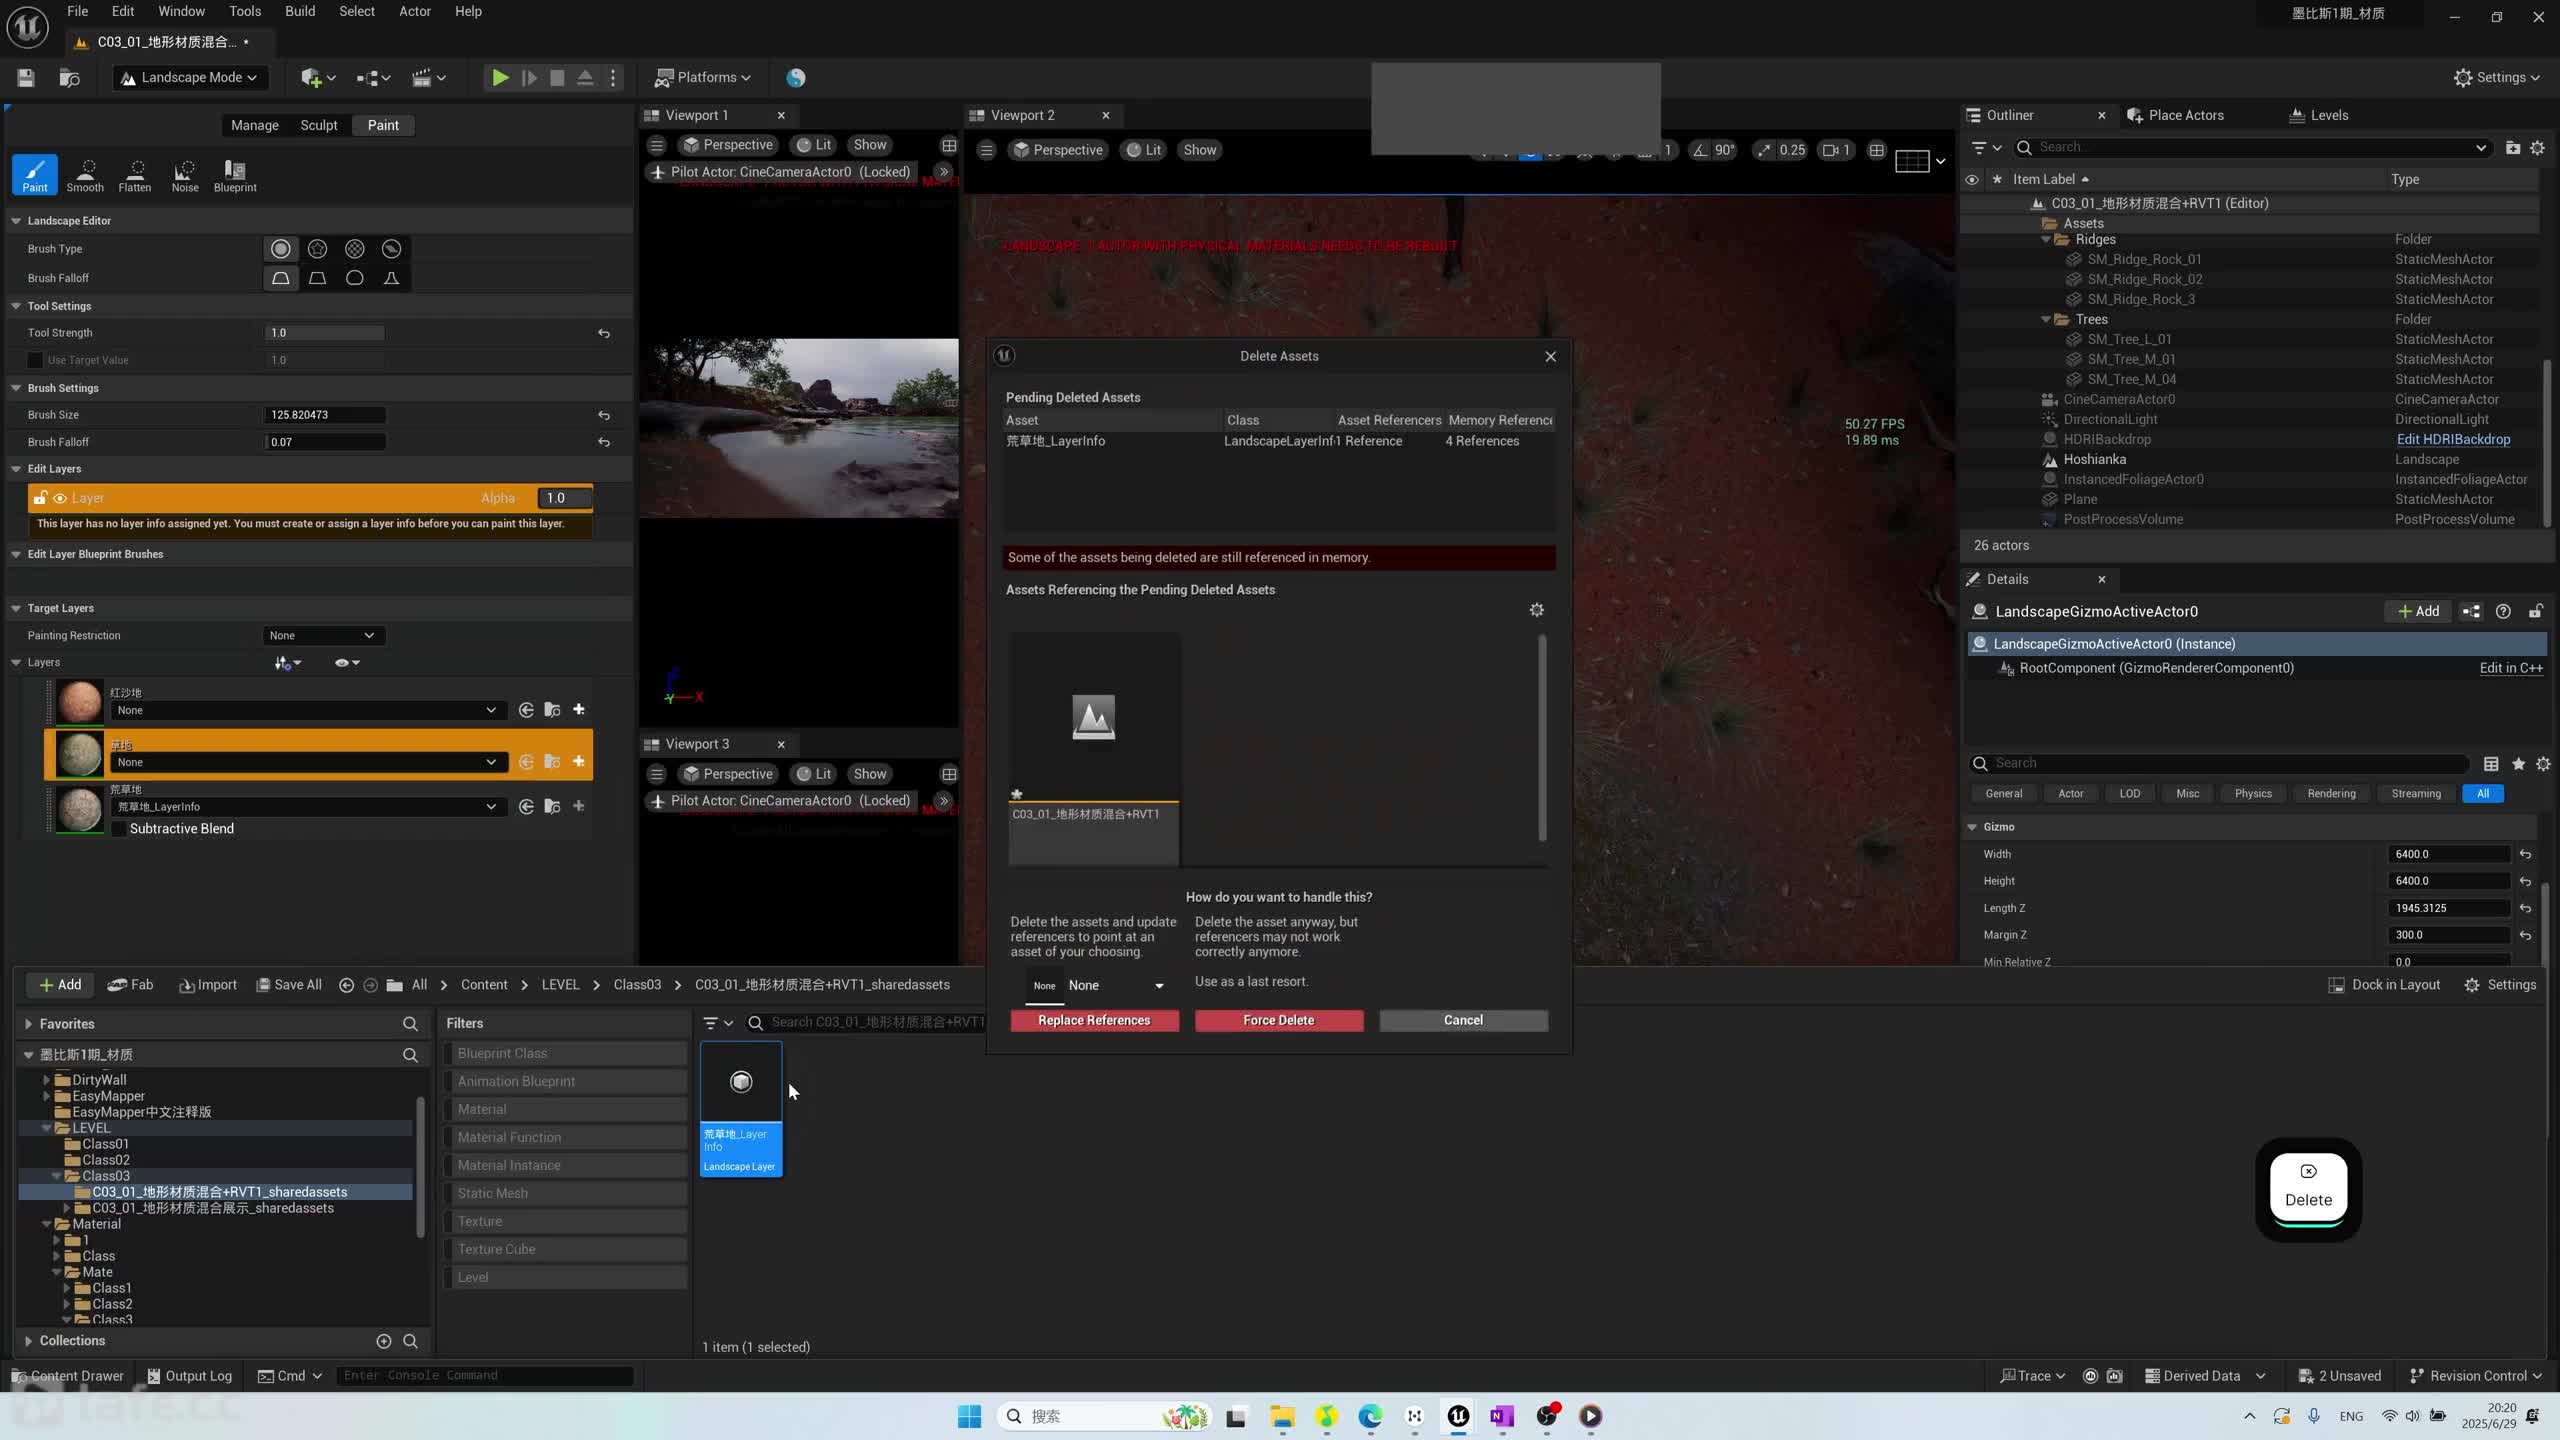The height and width of the screenshot is (1440, 2560).
Task: Enable Use Target Value checkbox
Action: click(x=35, y=360)
